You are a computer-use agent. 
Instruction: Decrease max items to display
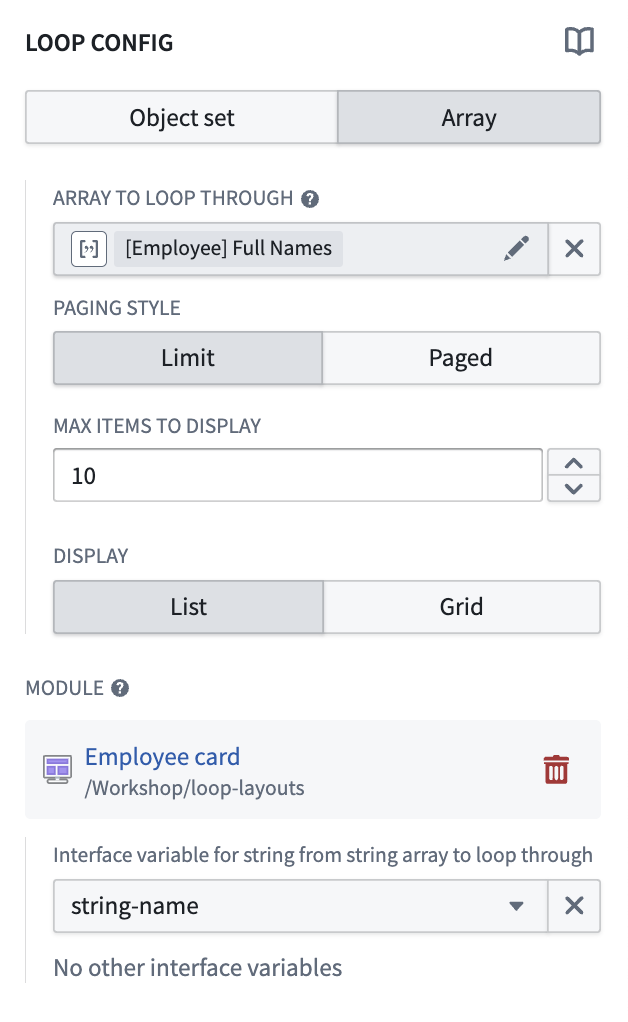(574, 489)
